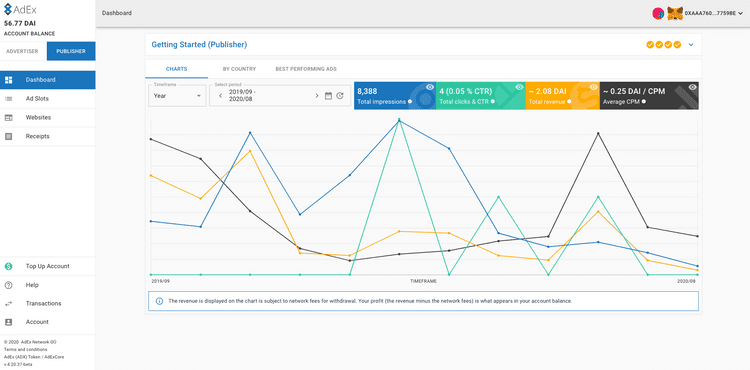Screen dimensions: 750x370
Task: Select the Advertiser mode button
Action: click(22, 51)
